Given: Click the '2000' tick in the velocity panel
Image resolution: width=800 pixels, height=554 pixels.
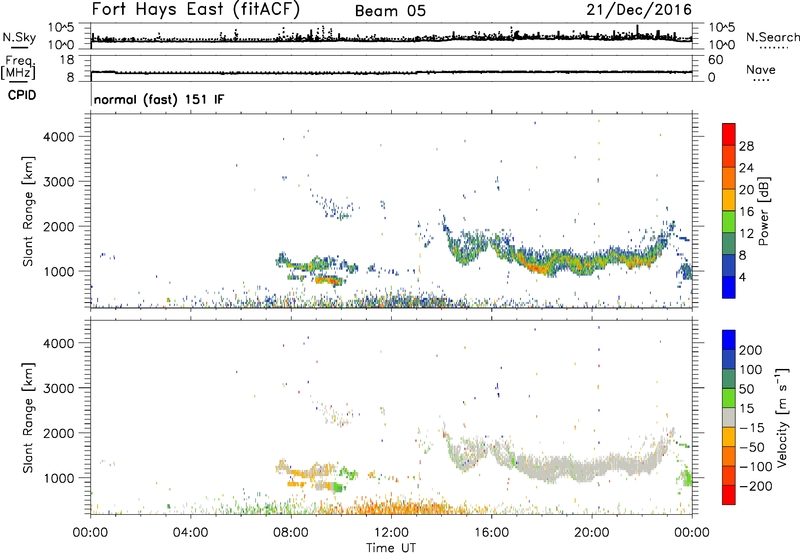Looking at the screenshot, I should point(59,433).
